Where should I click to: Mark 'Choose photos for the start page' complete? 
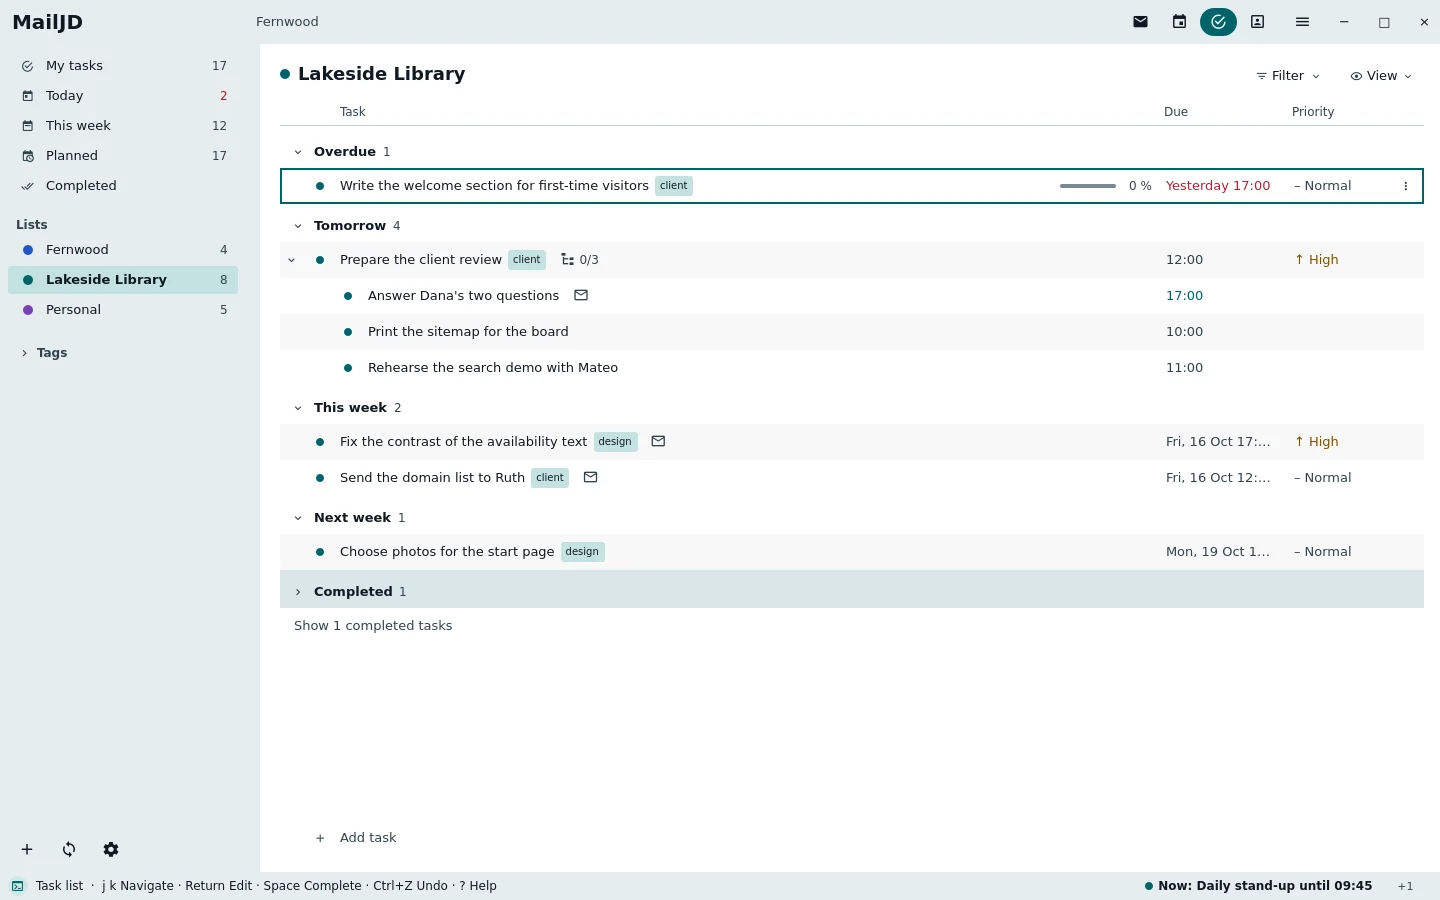point(320,552)
